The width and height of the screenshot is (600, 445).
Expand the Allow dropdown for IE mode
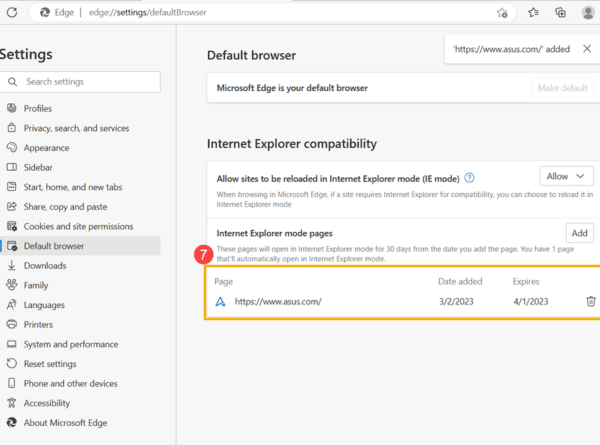click(566, 176)
